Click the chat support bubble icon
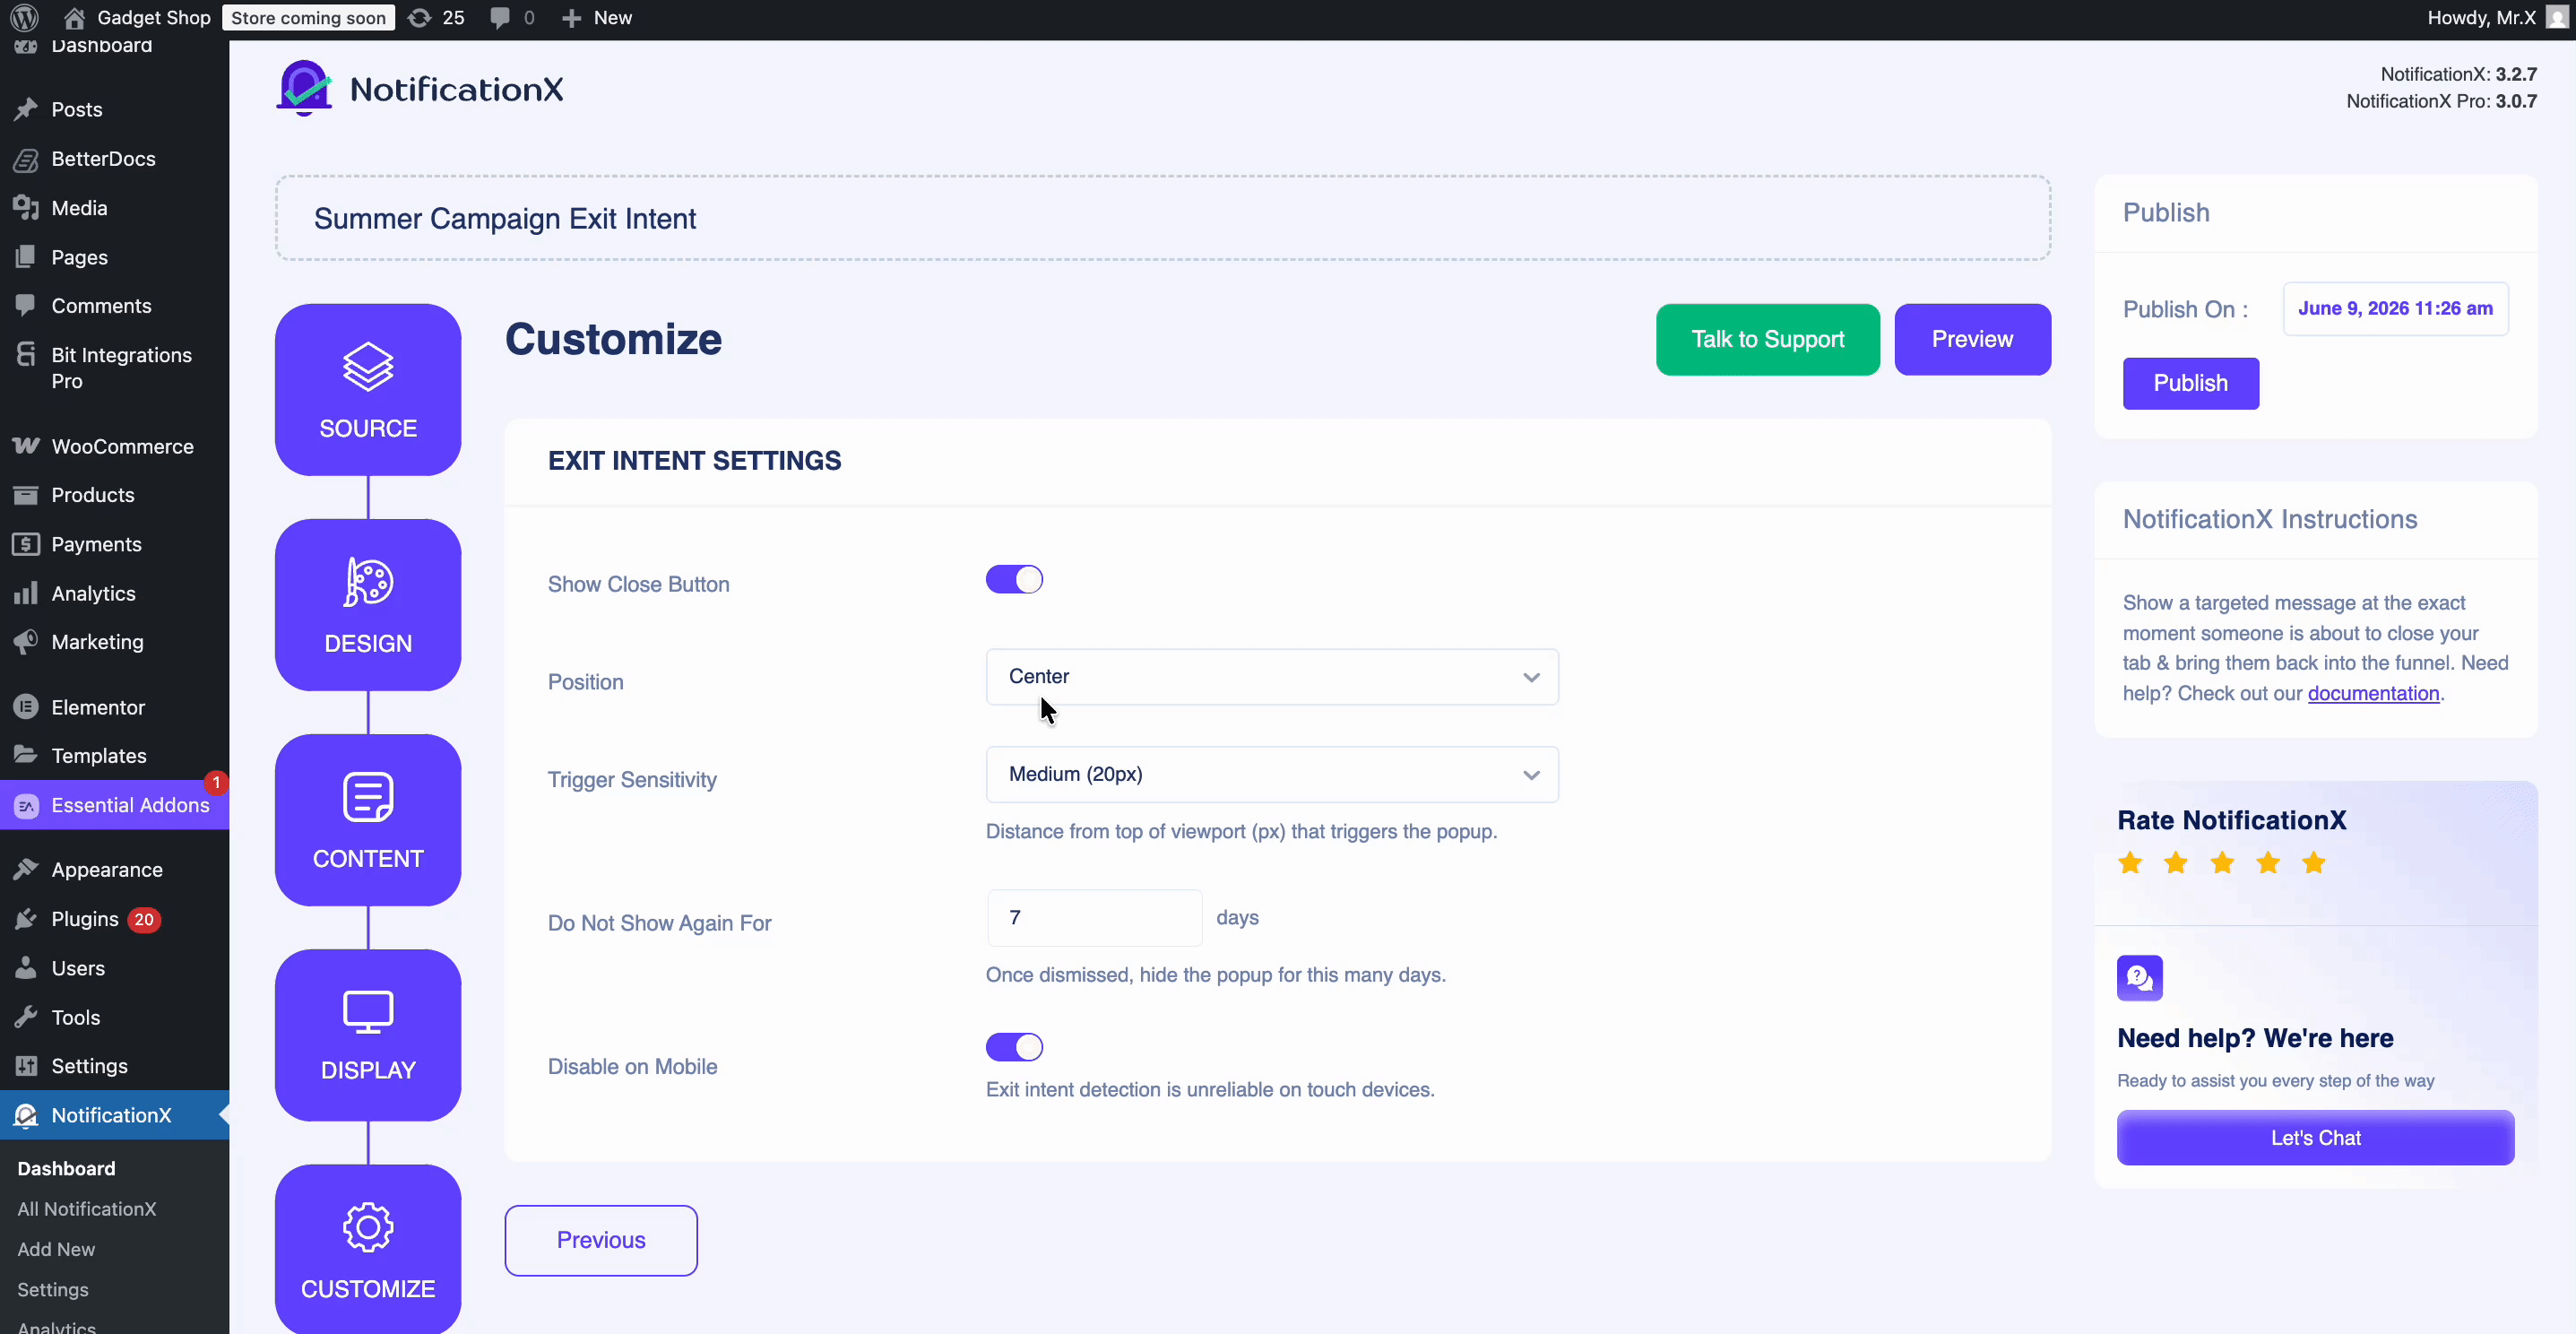The image size is (2576, 1334). point(2139,977)
